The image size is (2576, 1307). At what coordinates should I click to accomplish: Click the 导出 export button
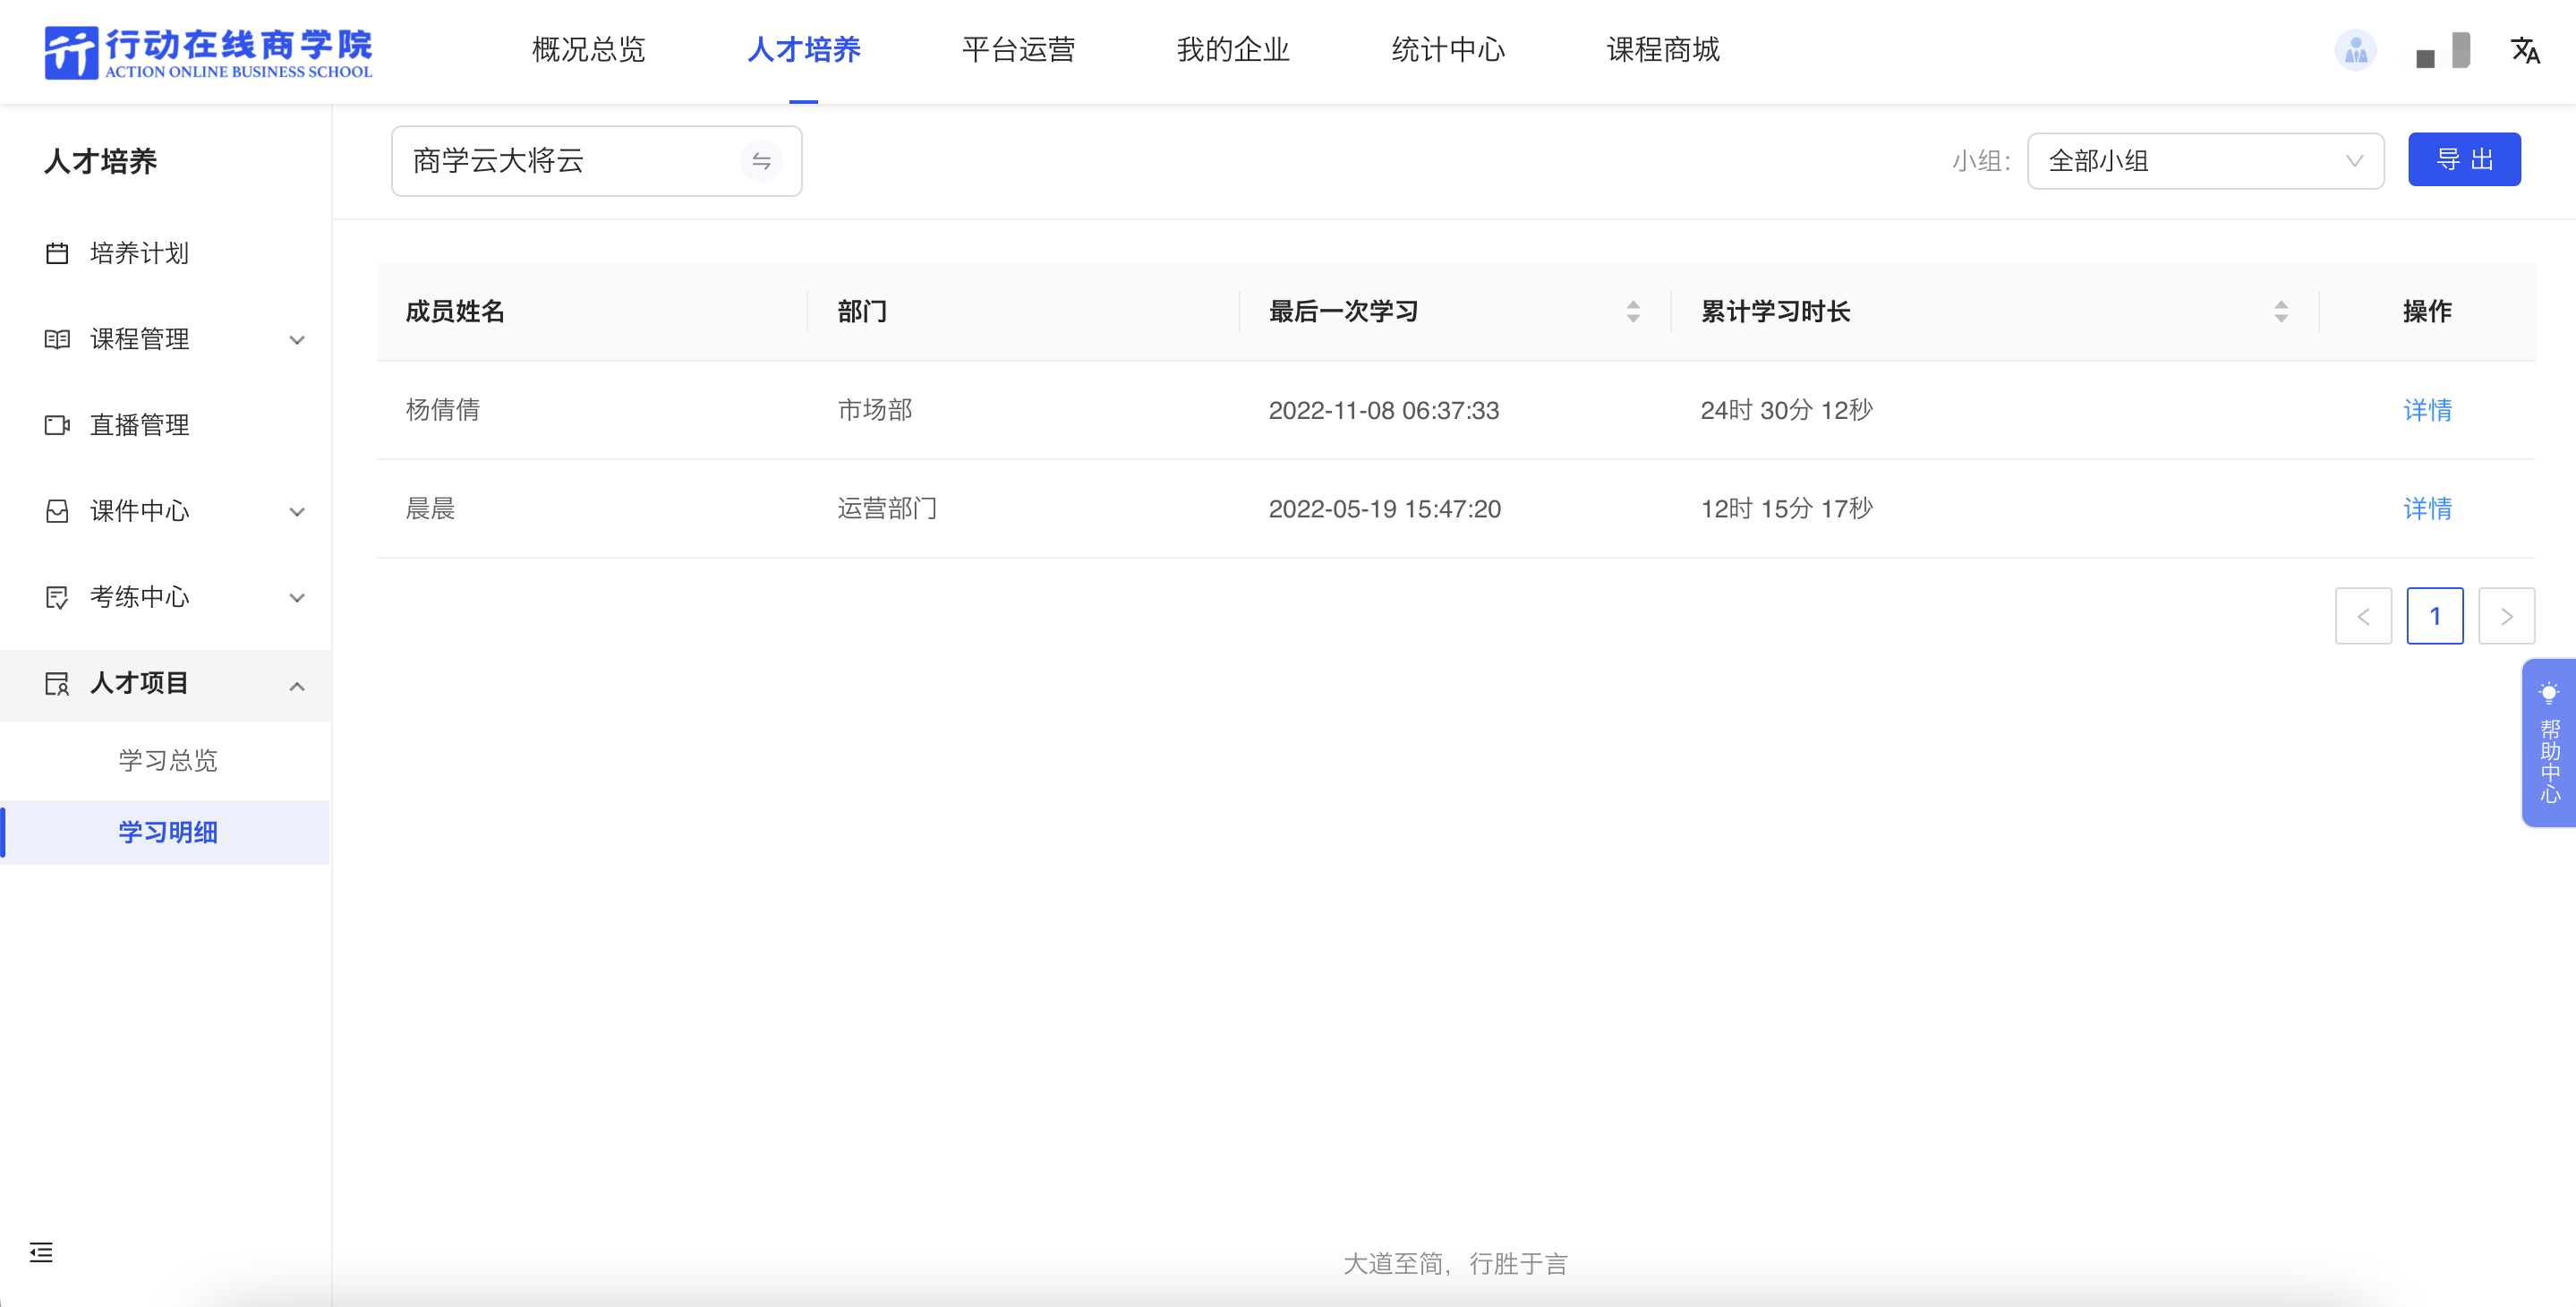pyautogui.click(x=2464, y=159)
